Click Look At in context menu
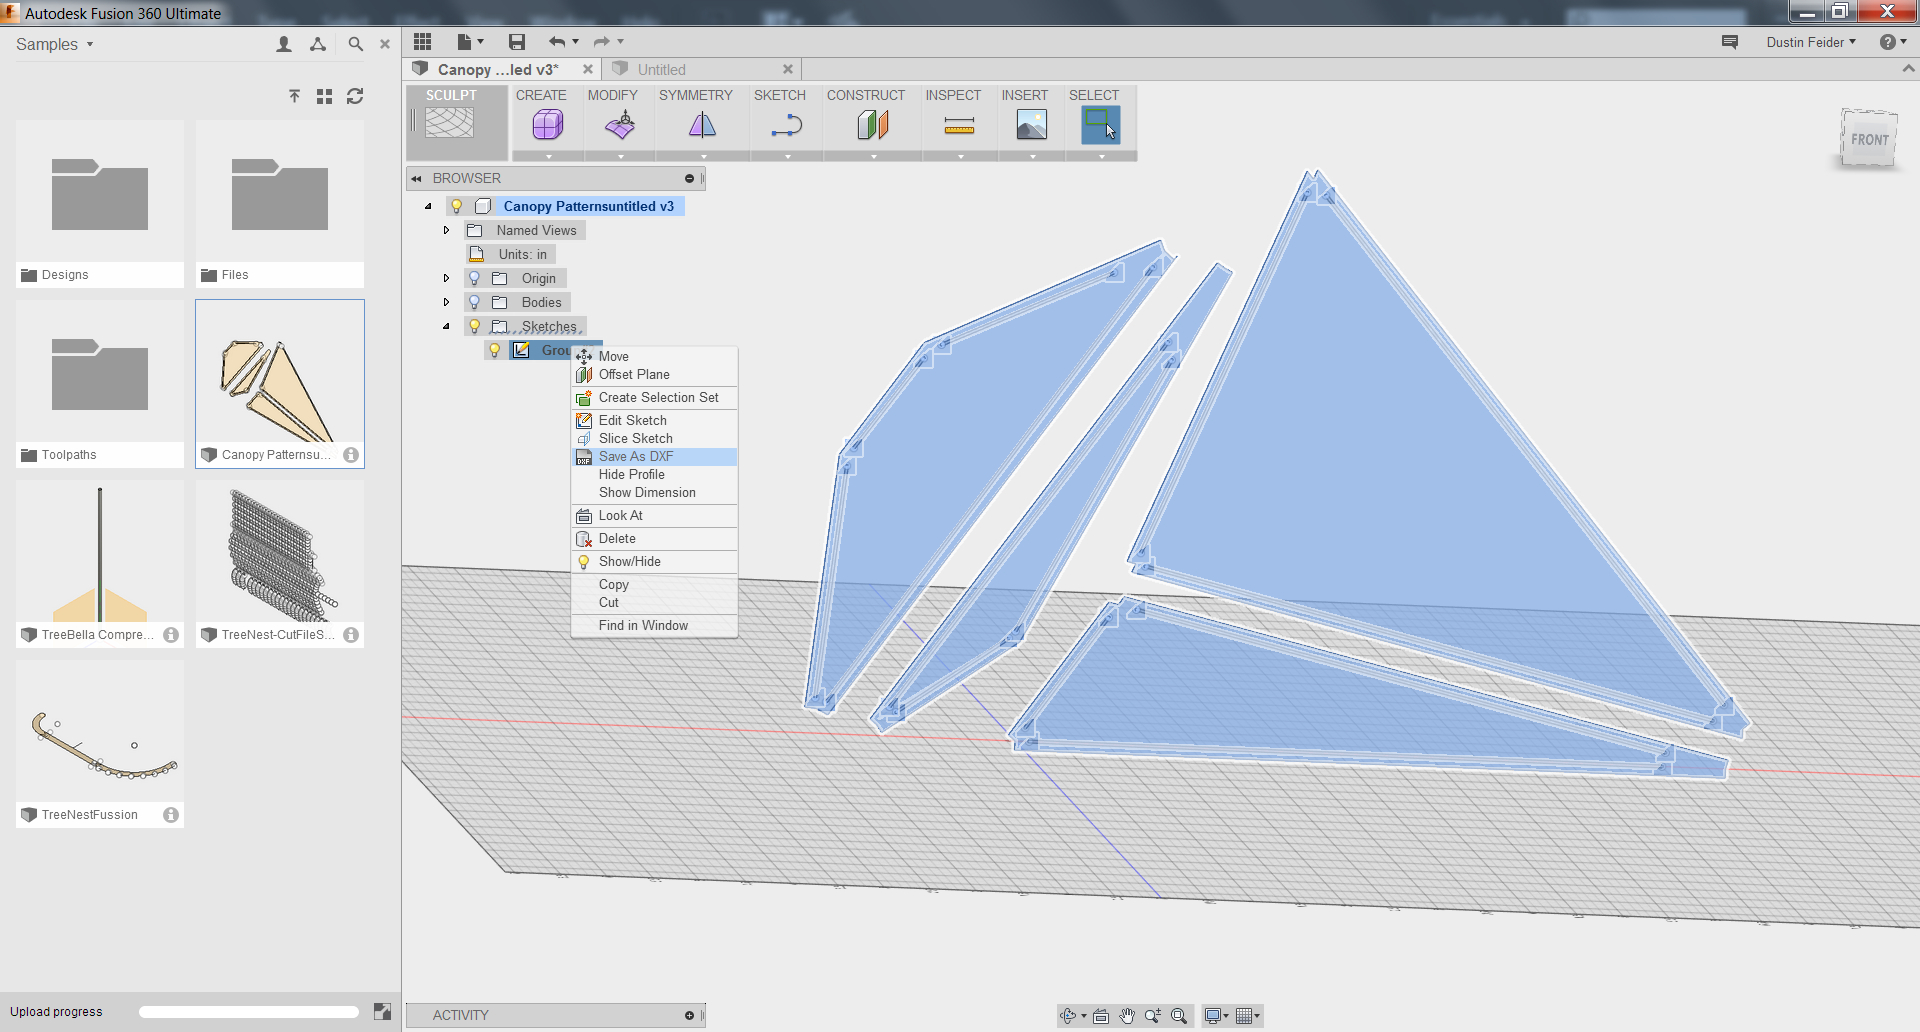This screenshot has height=1032, width=1920. (654, 516)
